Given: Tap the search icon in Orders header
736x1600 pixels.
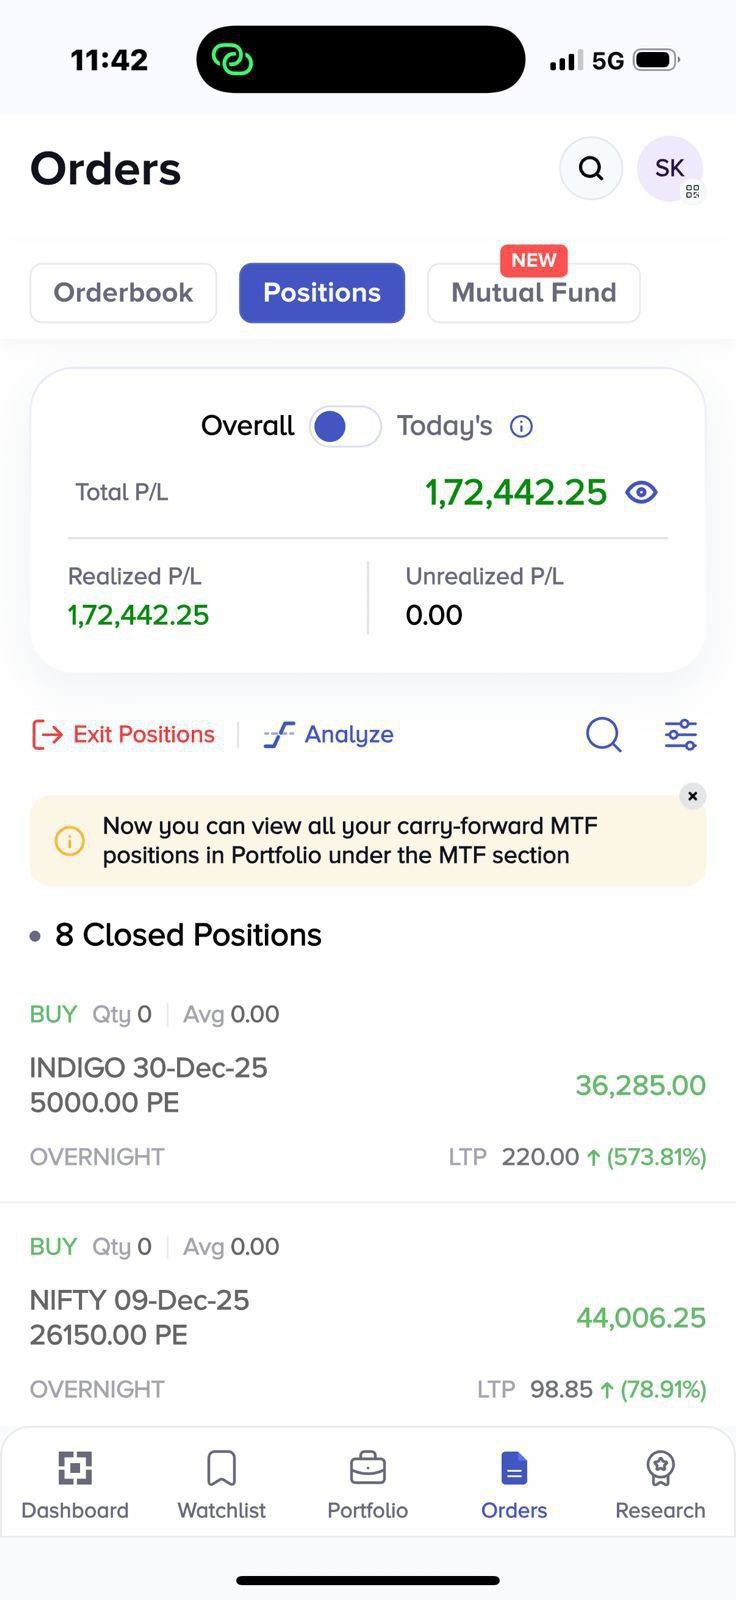Looking at the screenshot, I should click(x=591, y=168).
